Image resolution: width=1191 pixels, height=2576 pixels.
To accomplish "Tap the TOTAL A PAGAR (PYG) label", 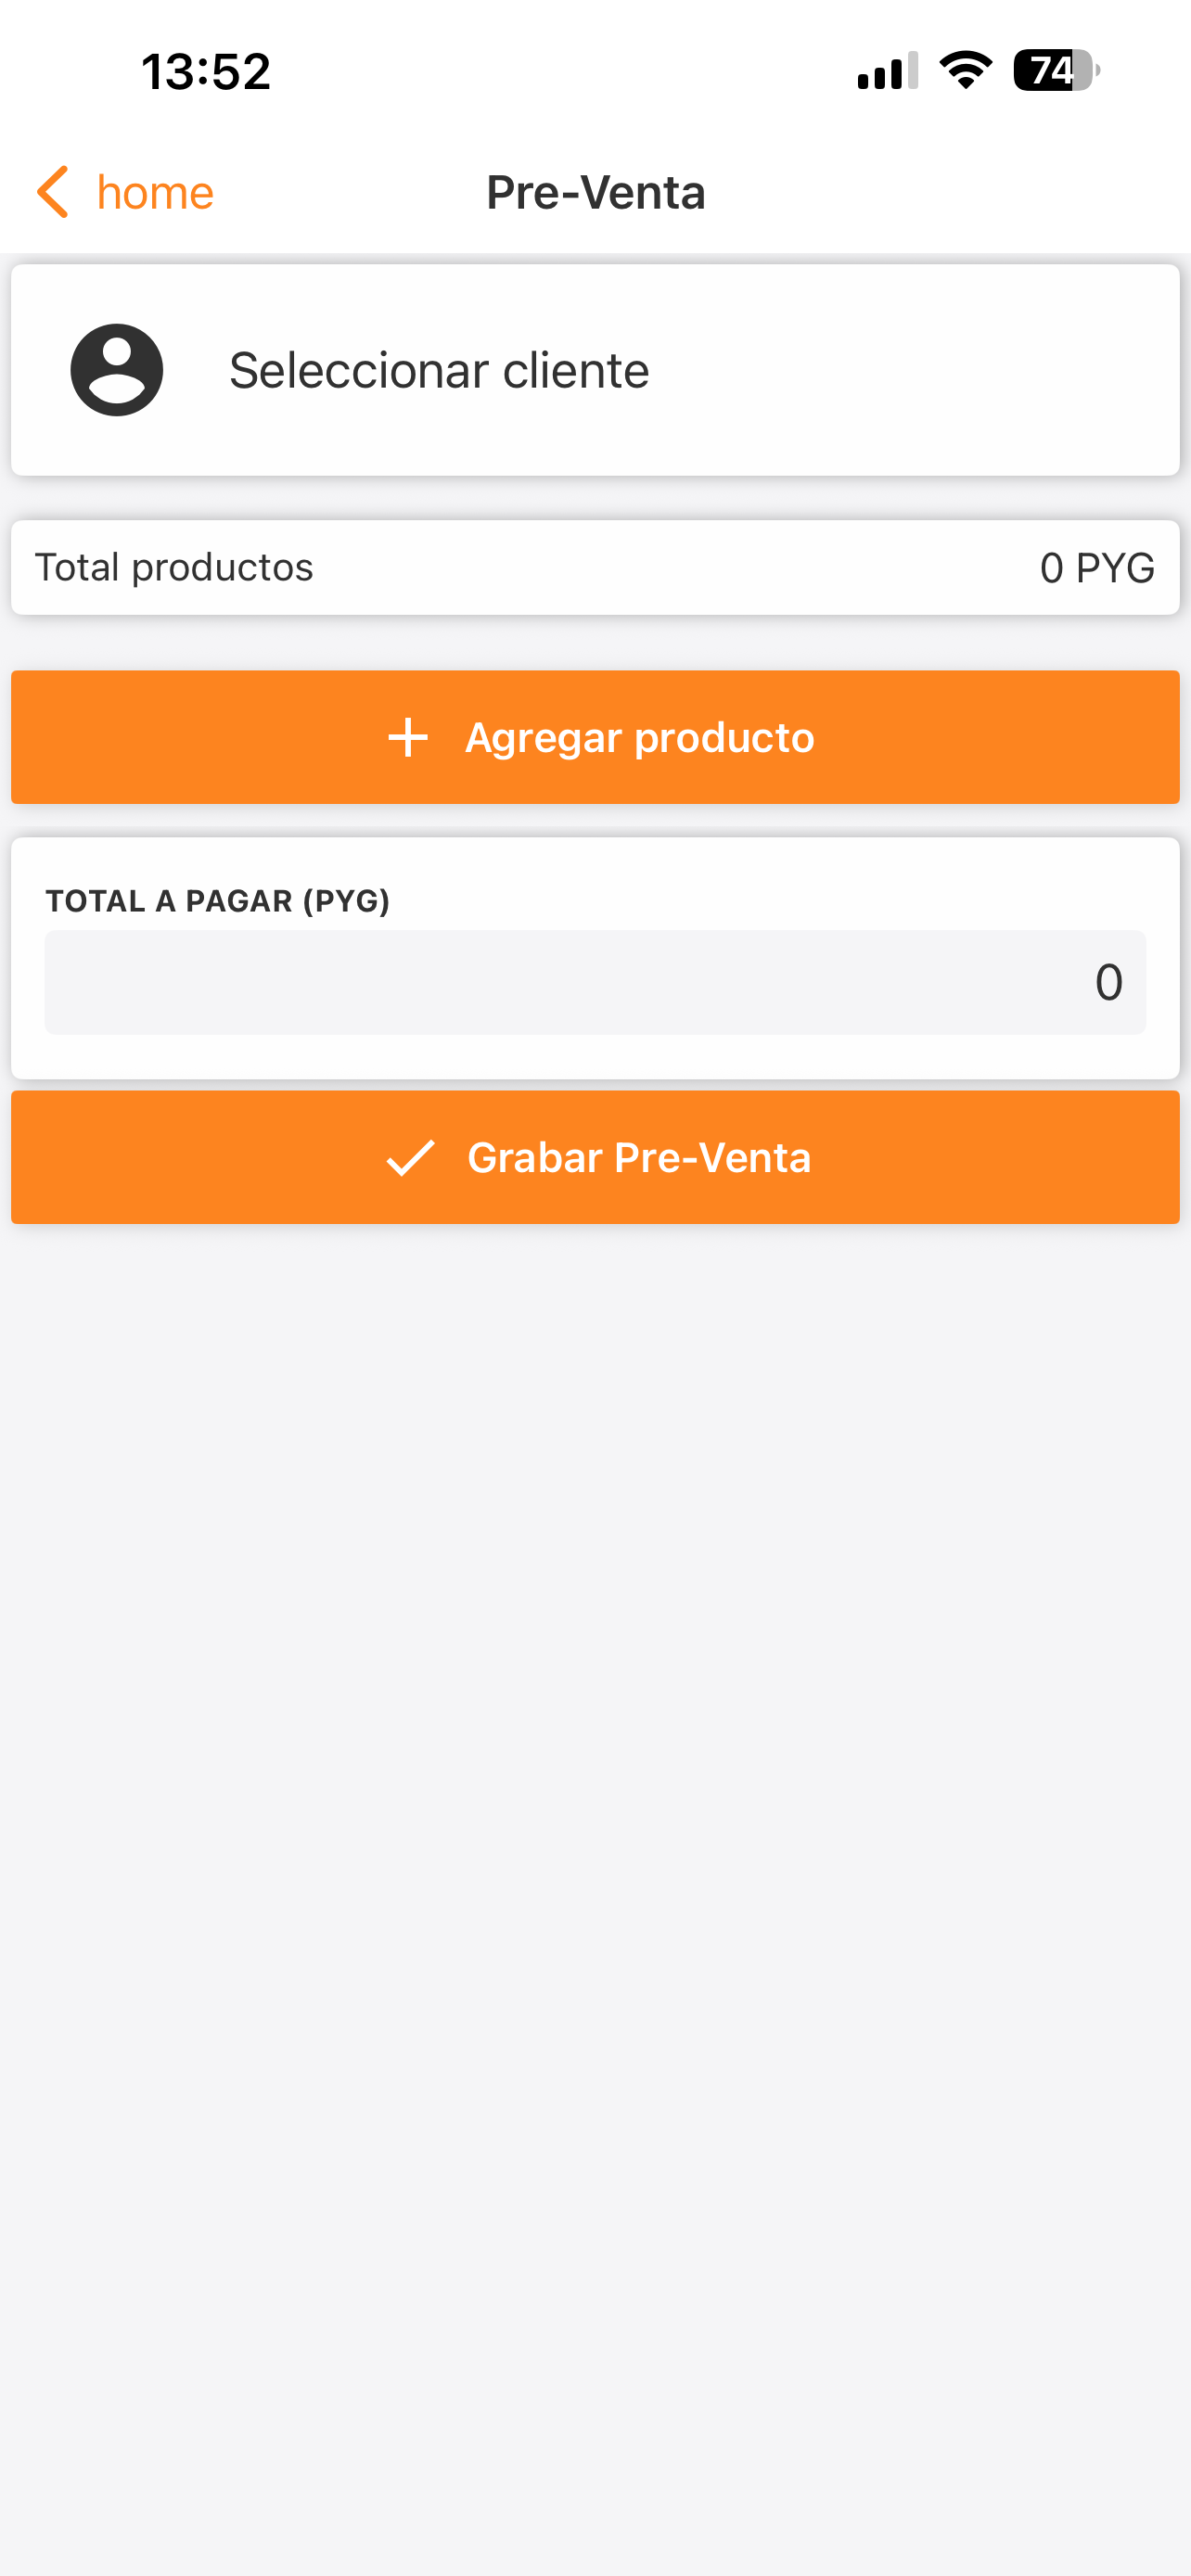I will pos(218,901).
